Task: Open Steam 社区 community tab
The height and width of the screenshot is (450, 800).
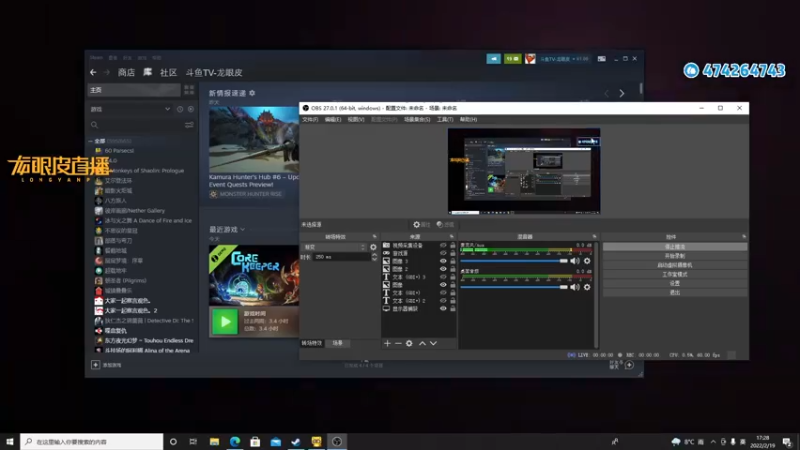Action: (168, 72)
